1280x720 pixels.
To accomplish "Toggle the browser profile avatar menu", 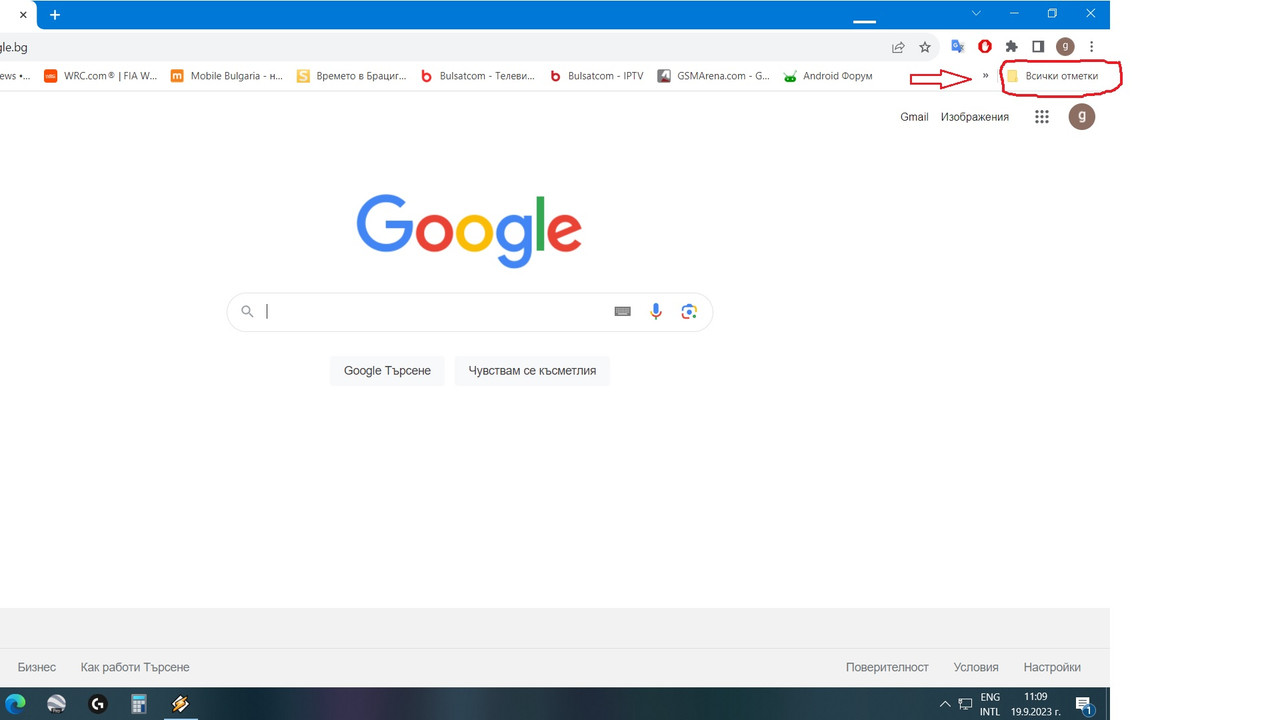I will (x=1064, y=46).
